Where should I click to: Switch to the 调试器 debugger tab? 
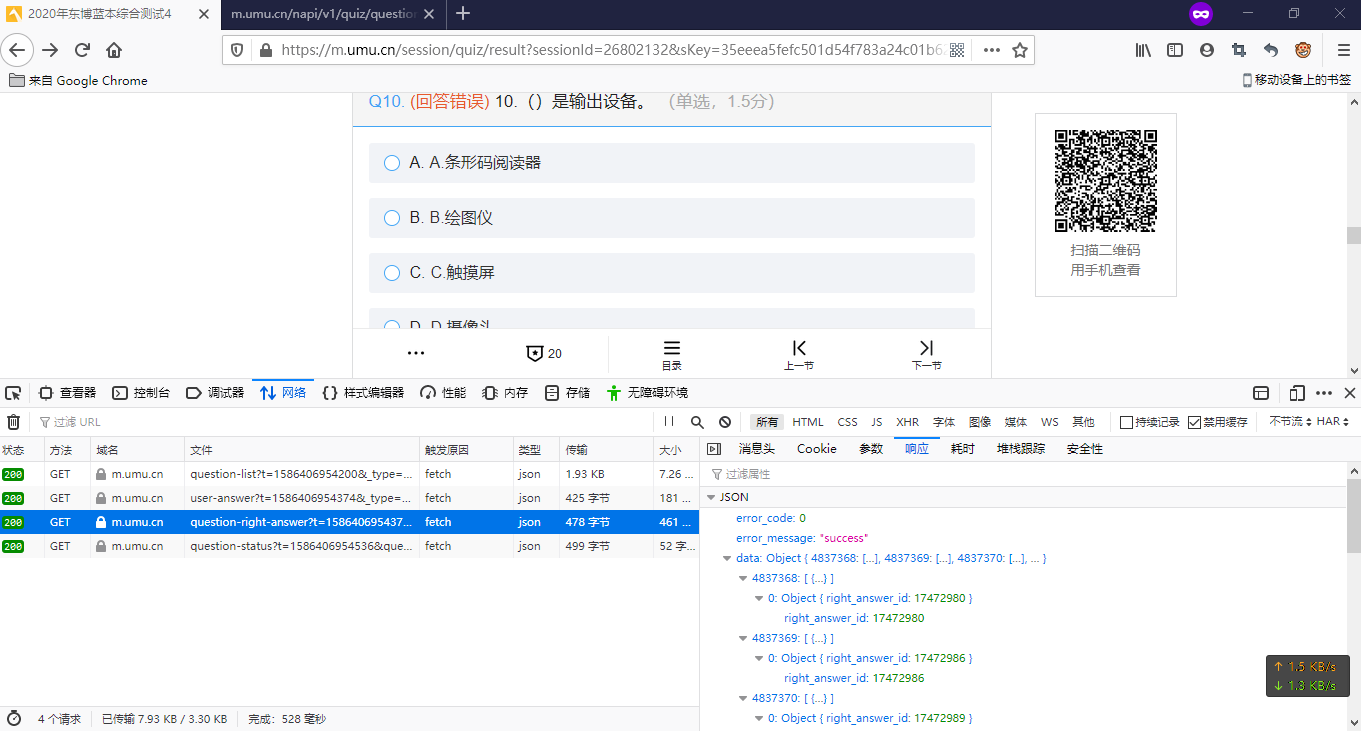tap(215, 393)
